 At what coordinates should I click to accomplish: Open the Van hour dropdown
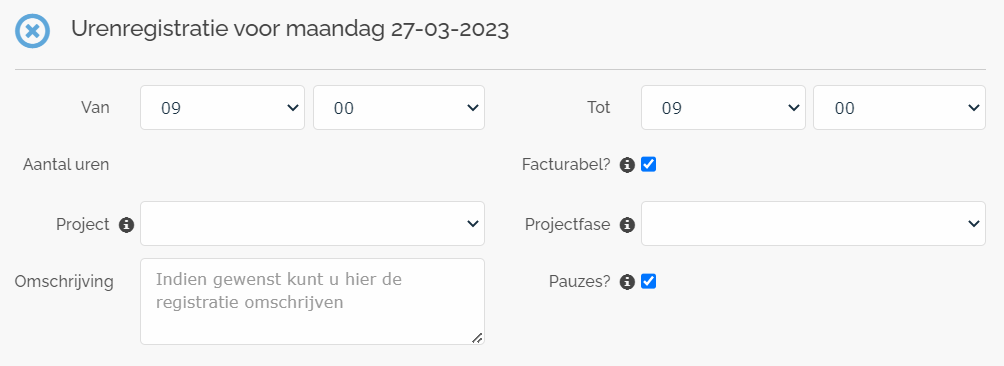click(x=222, y=107)
